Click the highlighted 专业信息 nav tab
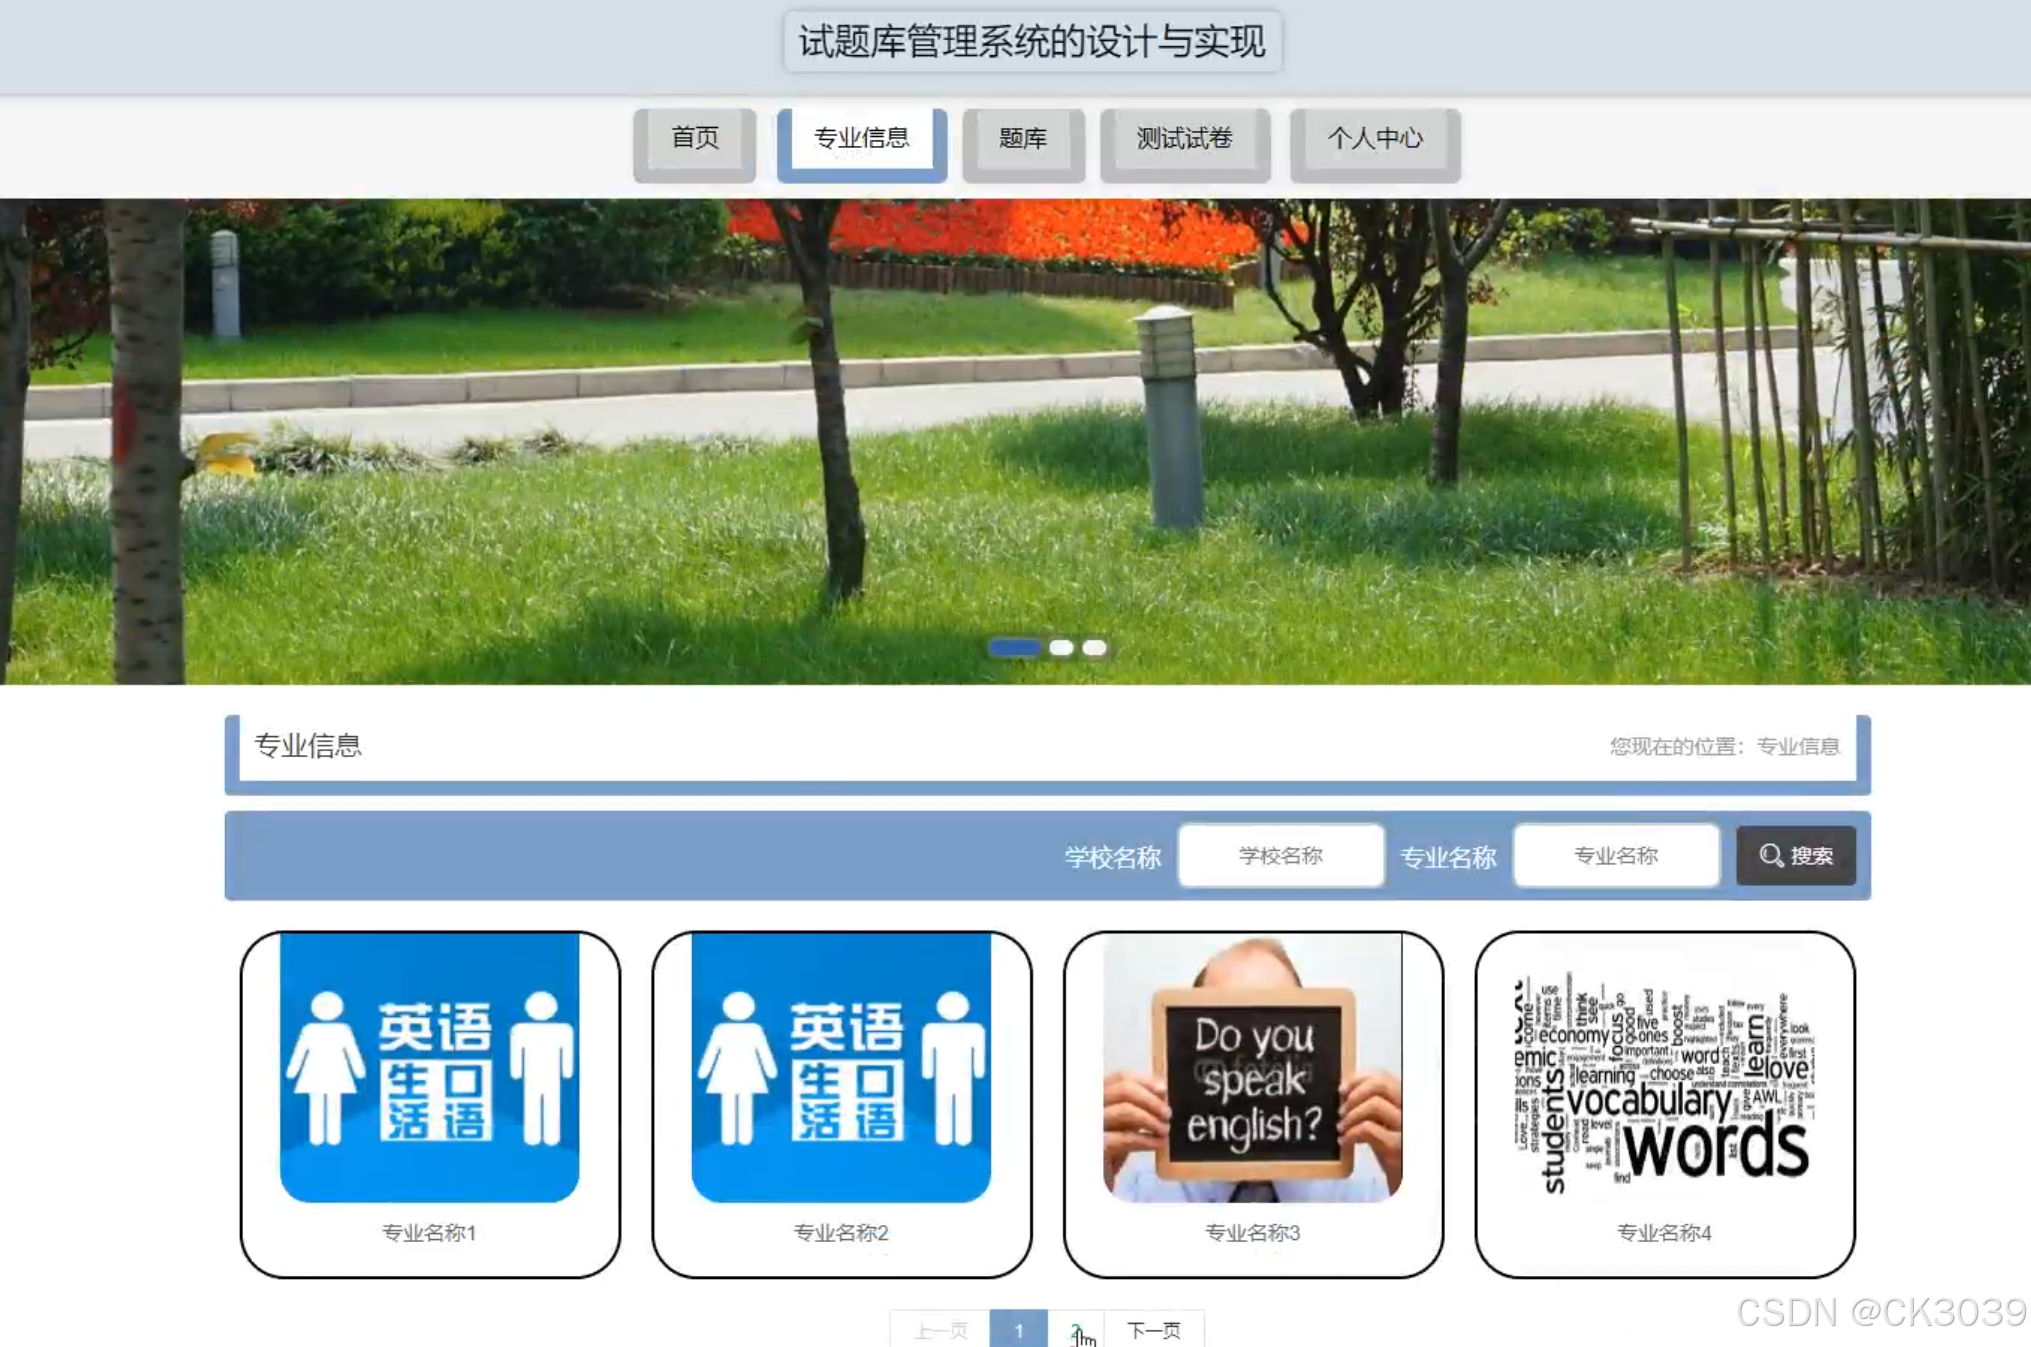 (860, 140)
